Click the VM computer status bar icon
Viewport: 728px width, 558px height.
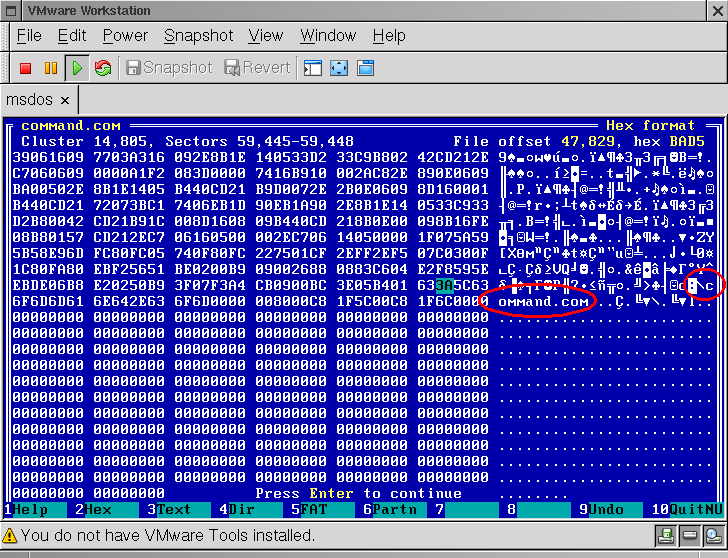coord(713,536)
